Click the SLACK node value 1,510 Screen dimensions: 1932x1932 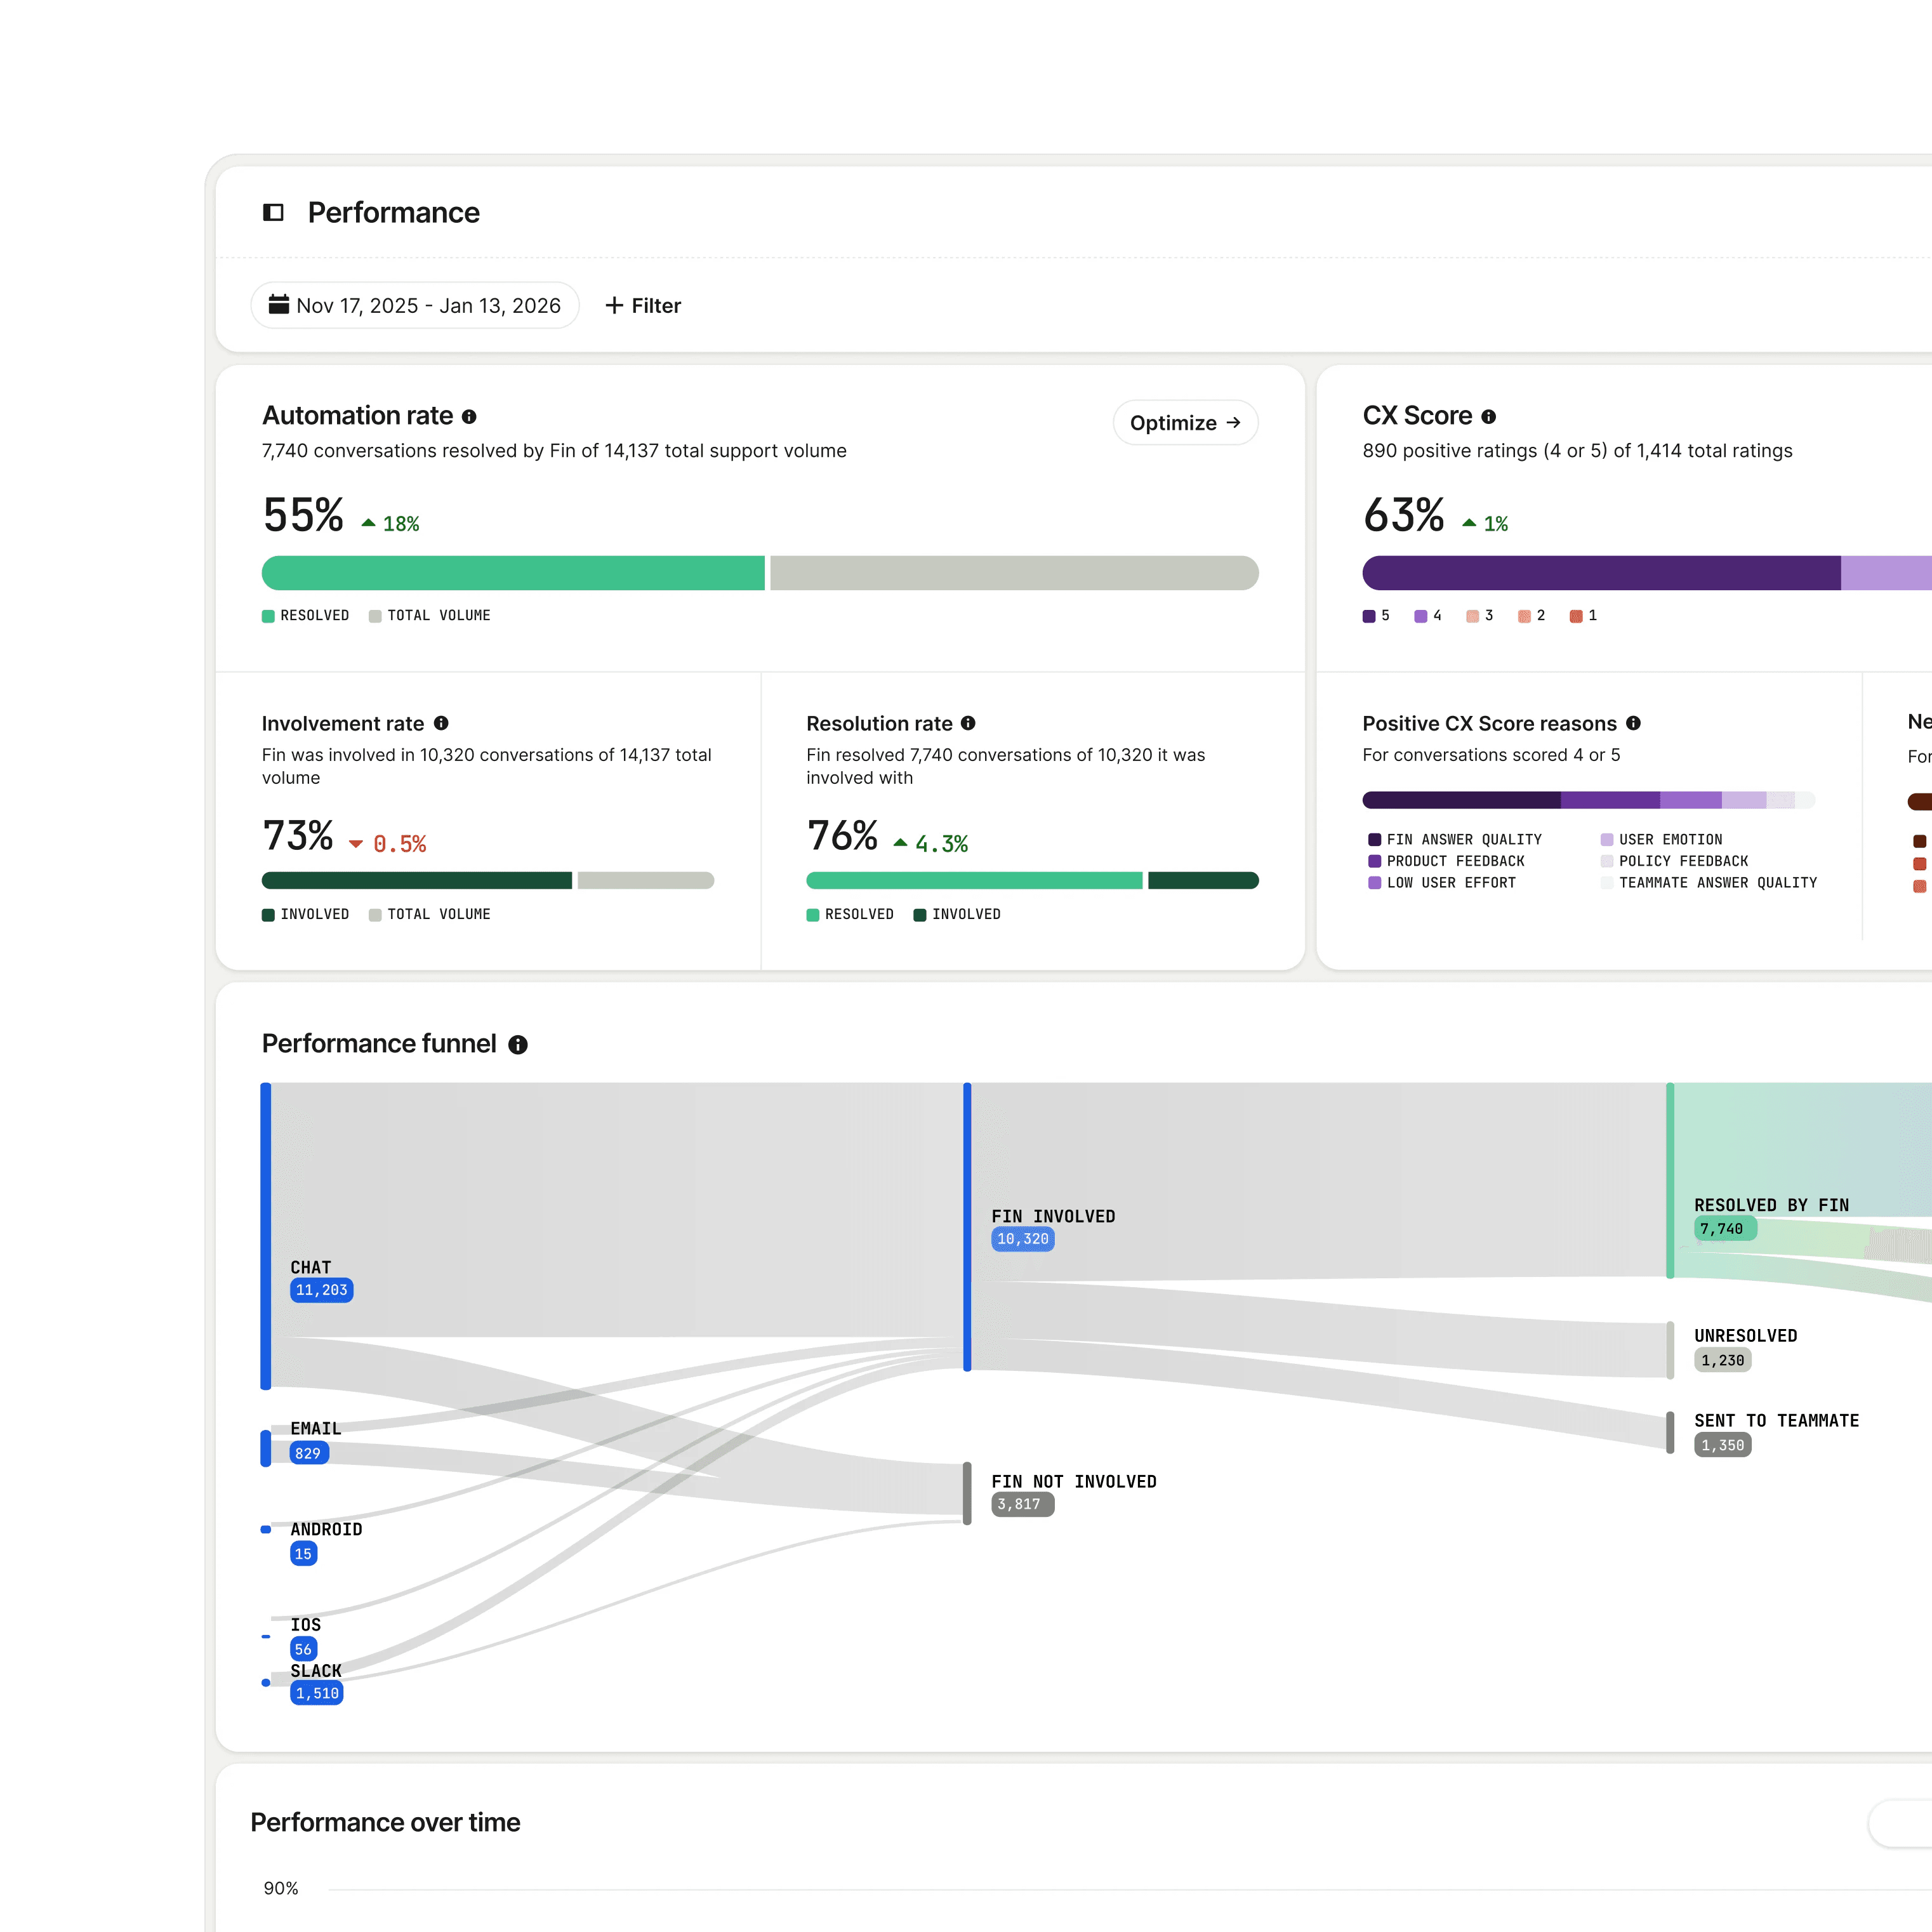(317, 1694)
